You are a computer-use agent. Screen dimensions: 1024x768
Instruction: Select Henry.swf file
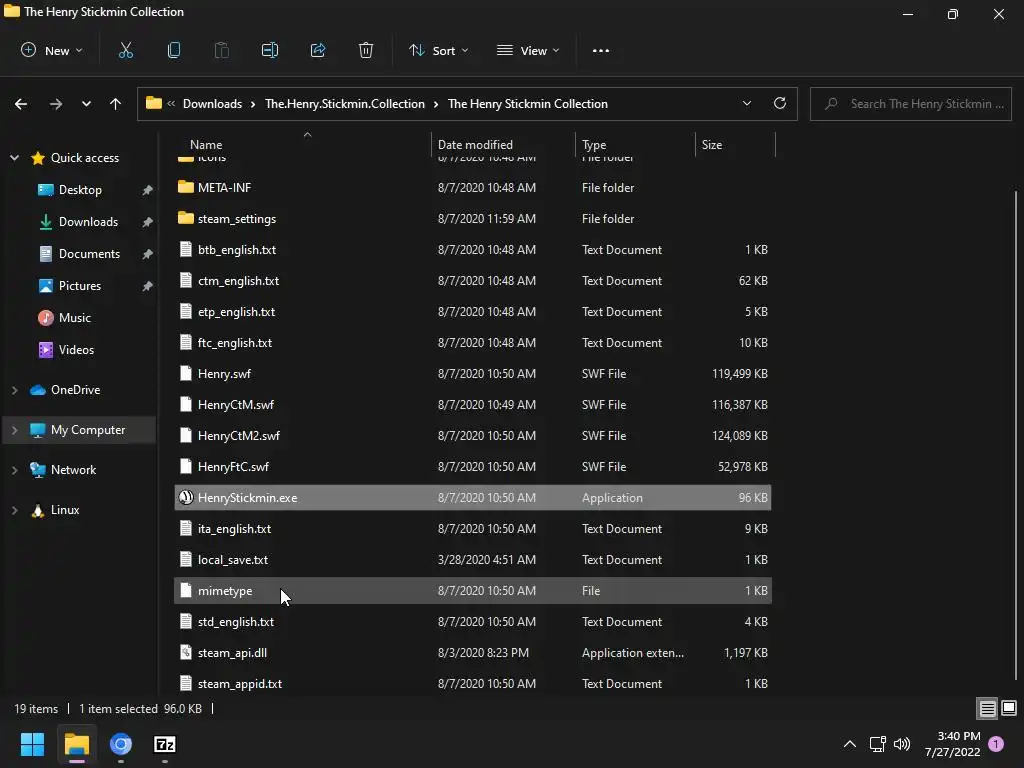coord(473,374)
